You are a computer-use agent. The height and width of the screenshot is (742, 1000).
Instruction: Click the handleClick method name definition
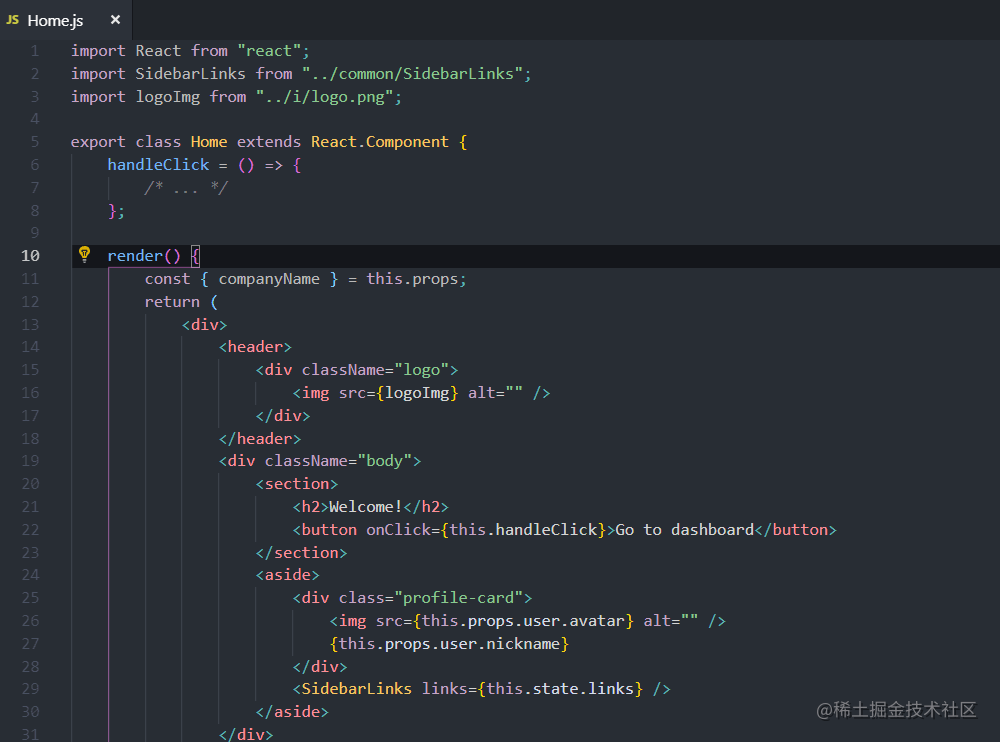[x=158, y=165]
